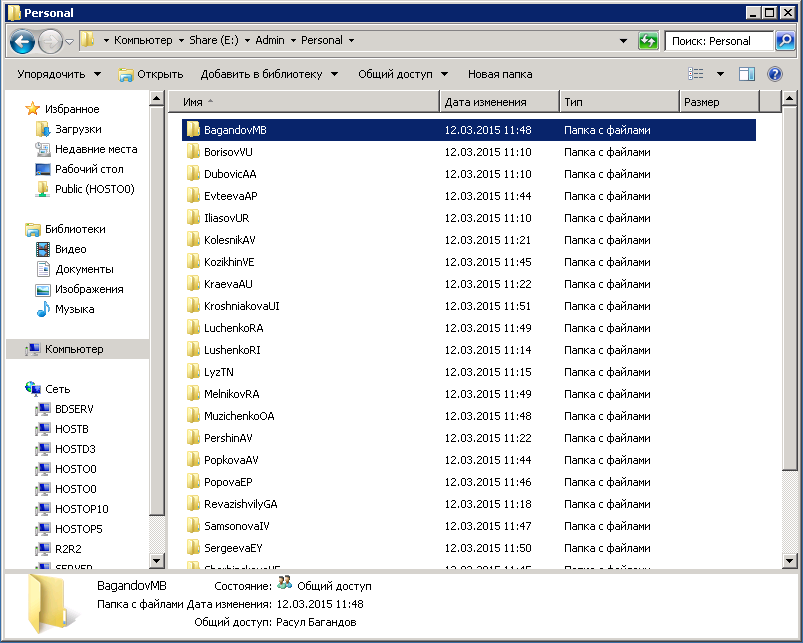This screenshot has width=803, height=643.
Task: Click the 'Admin' breadcrumb segment
Action: tap(270, 40)
